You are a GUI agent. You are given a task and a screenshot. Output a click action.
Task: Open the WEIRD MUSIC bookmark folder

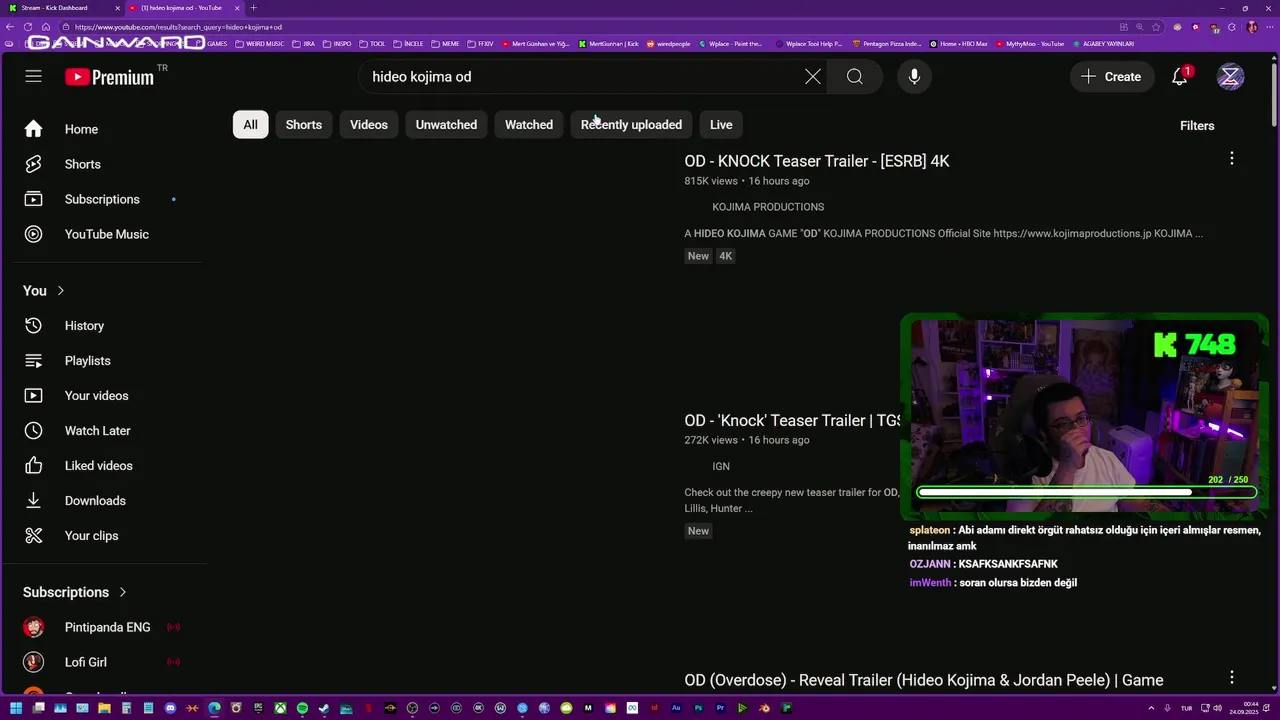point(260,44)
